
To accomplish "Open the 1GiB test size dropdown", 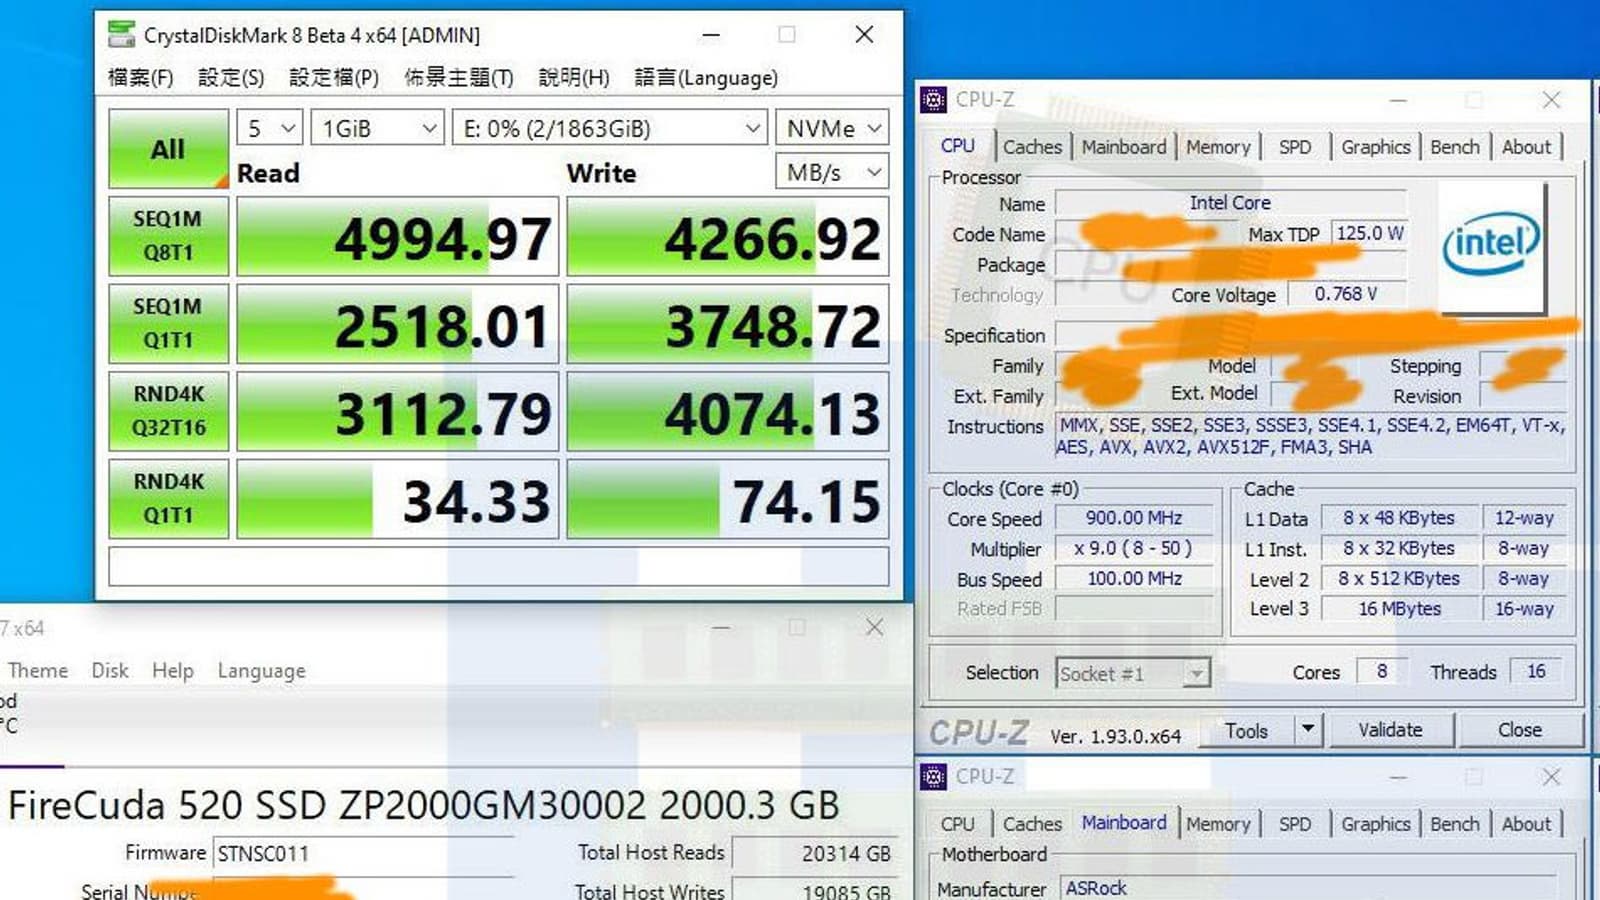I will 378,128.
